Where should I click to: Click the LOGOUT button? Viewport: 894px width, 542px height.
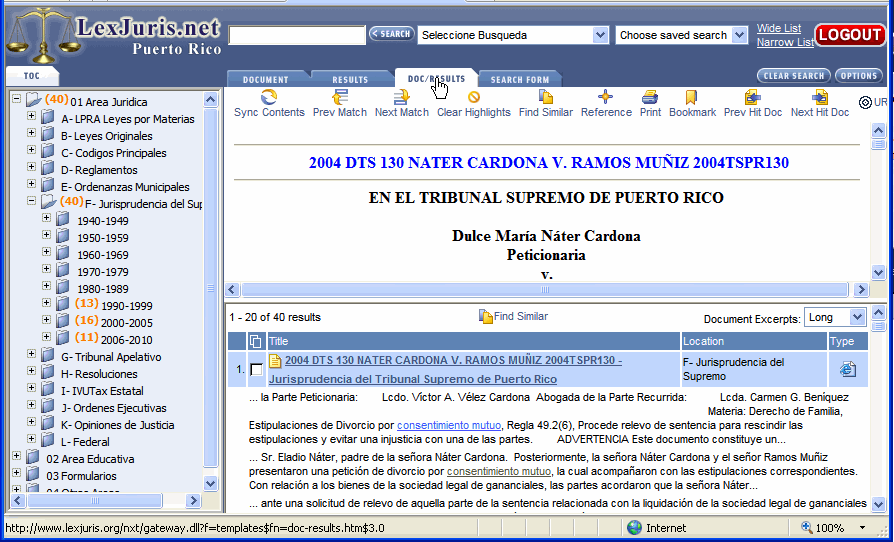point(850,35)
